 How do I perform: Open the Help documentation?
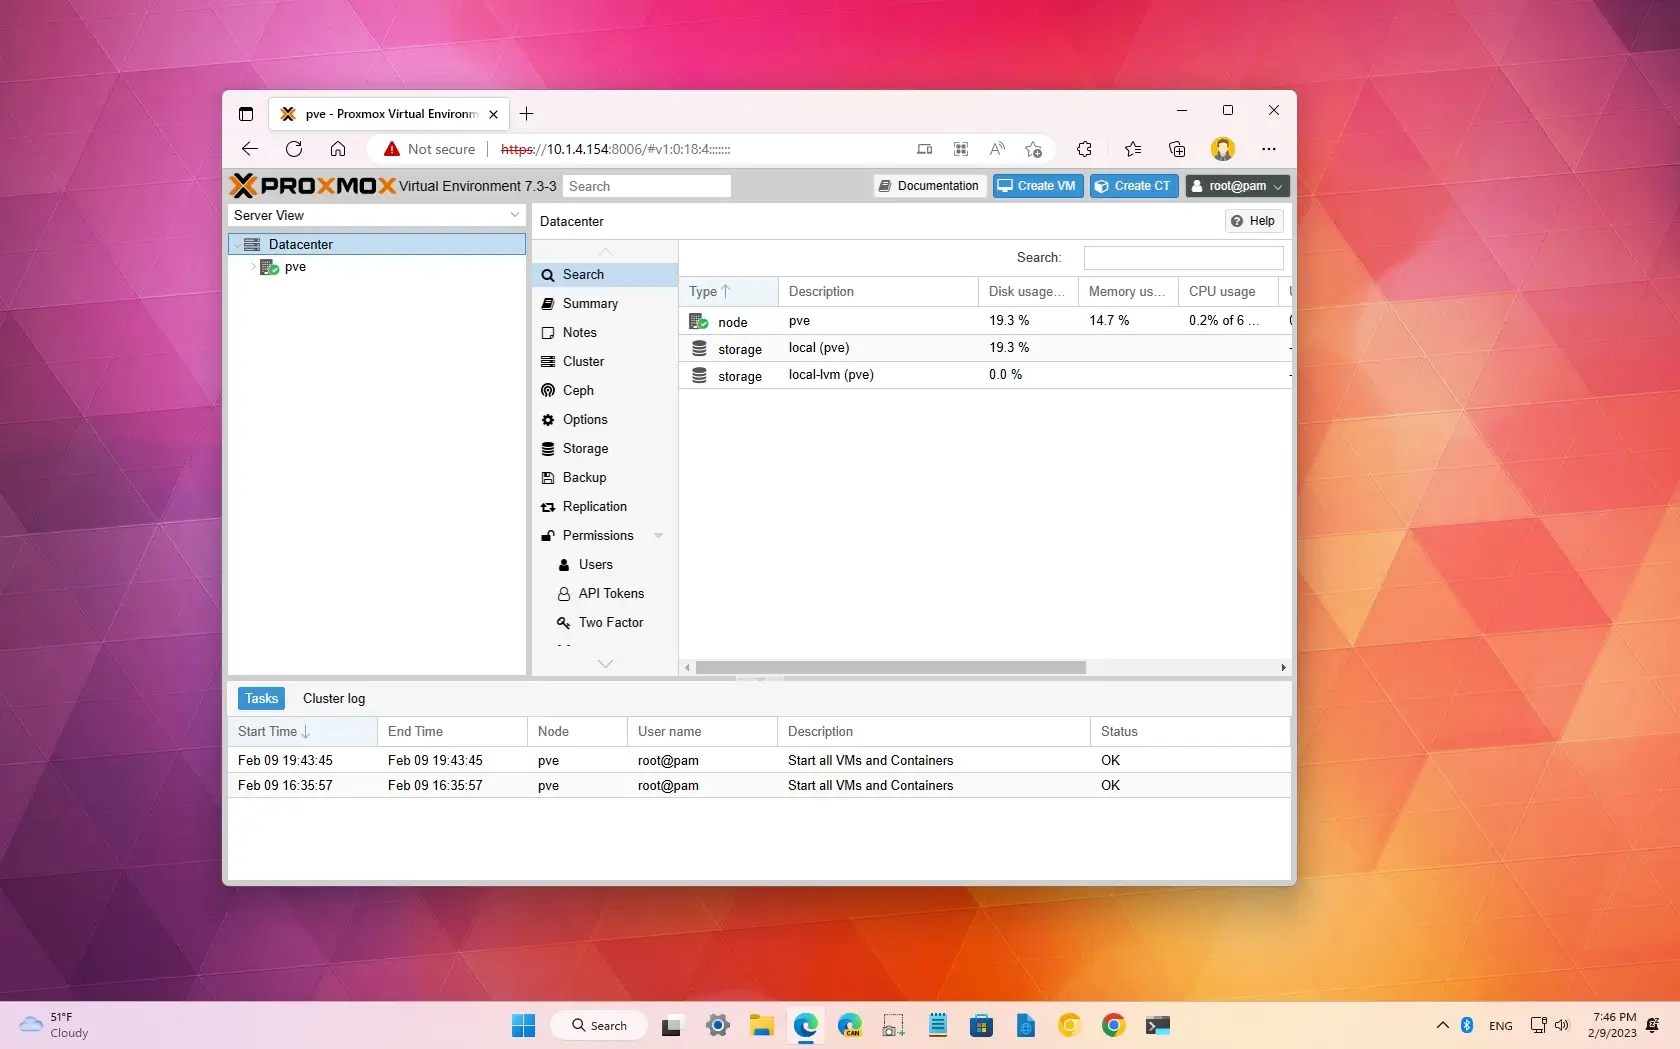[1252, 220]
